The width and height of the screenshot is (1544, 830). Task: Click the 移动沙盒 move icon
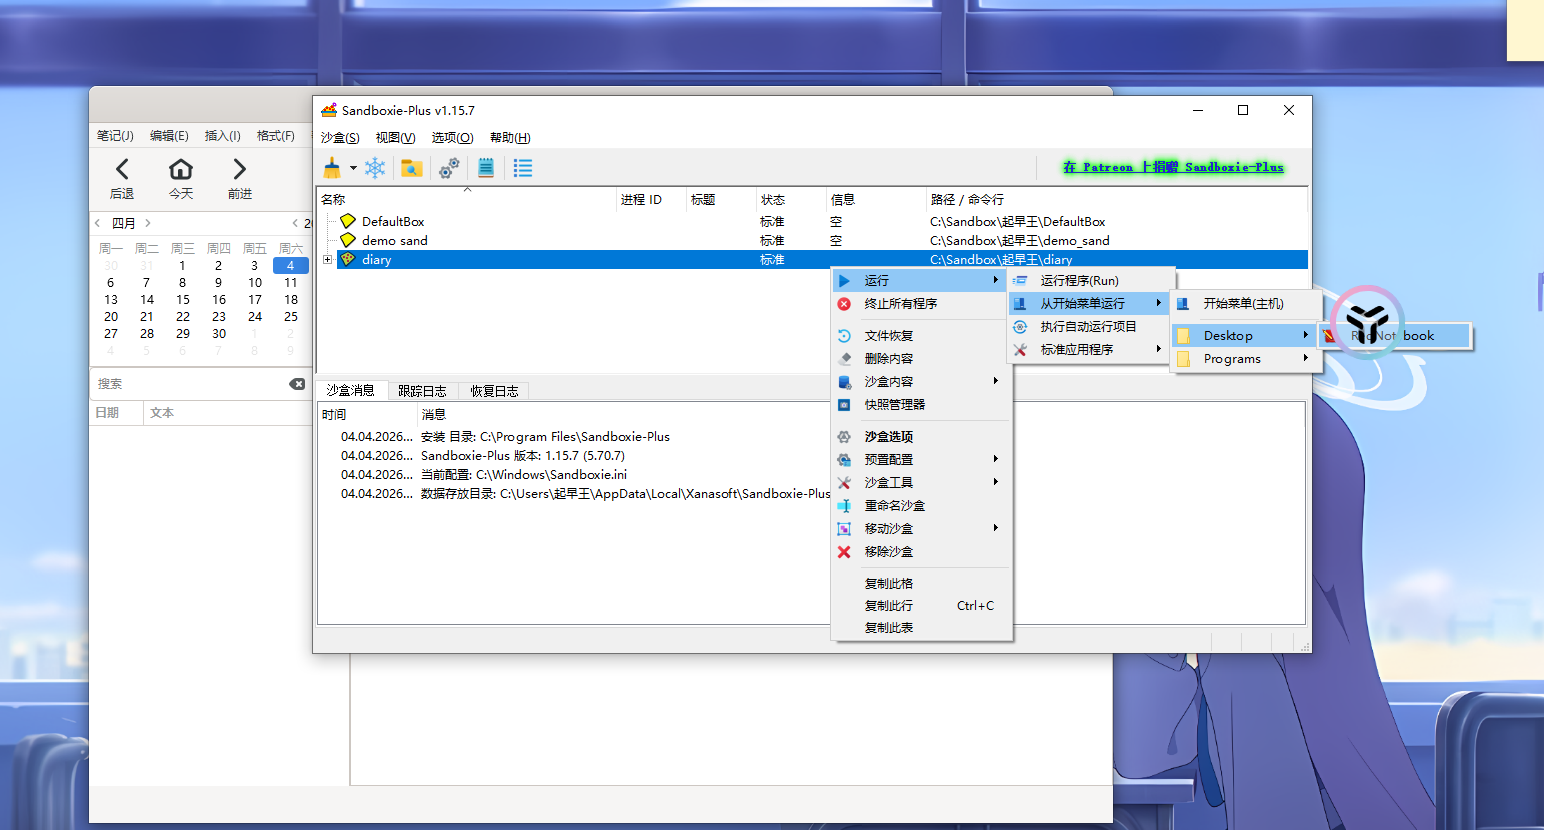coord(844,529)
